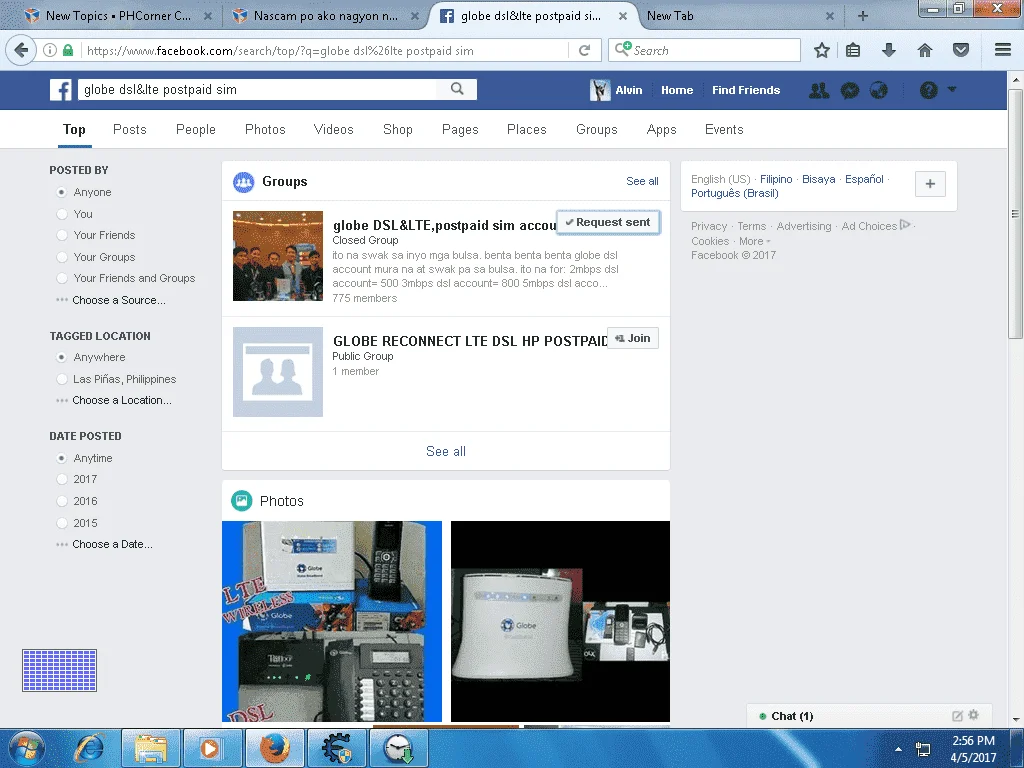Click the Firefox back arrow button
This screenshot has height=768, width=1024.
pos(22,50)
